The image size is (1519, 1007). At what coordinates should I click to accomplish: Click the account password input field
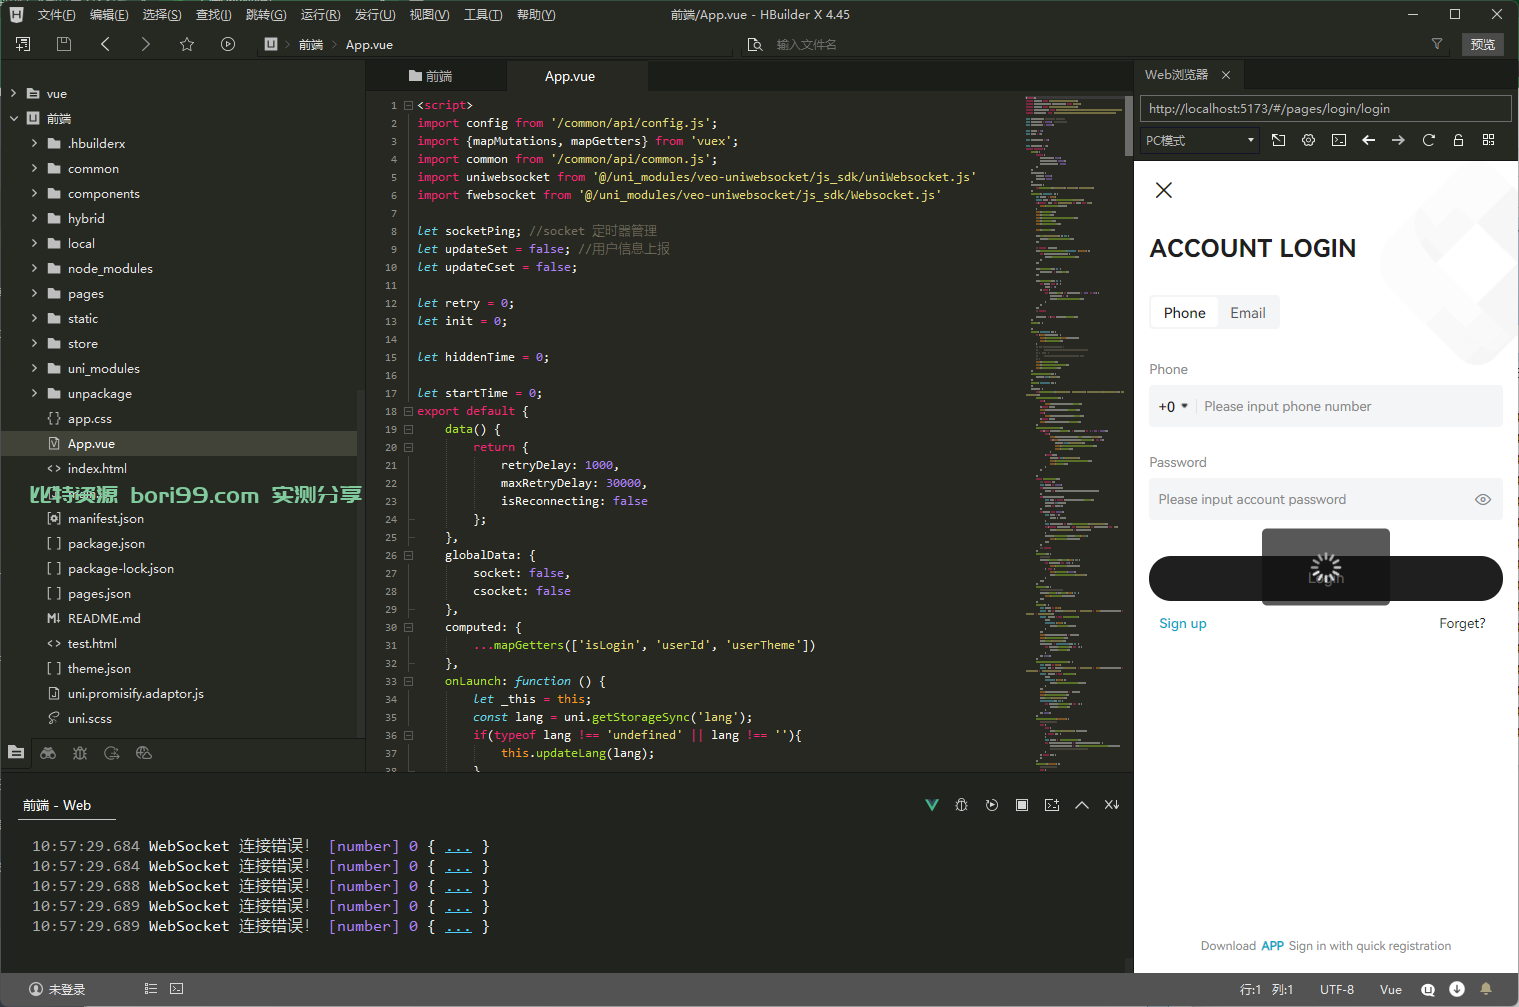tap(1311, 499)
